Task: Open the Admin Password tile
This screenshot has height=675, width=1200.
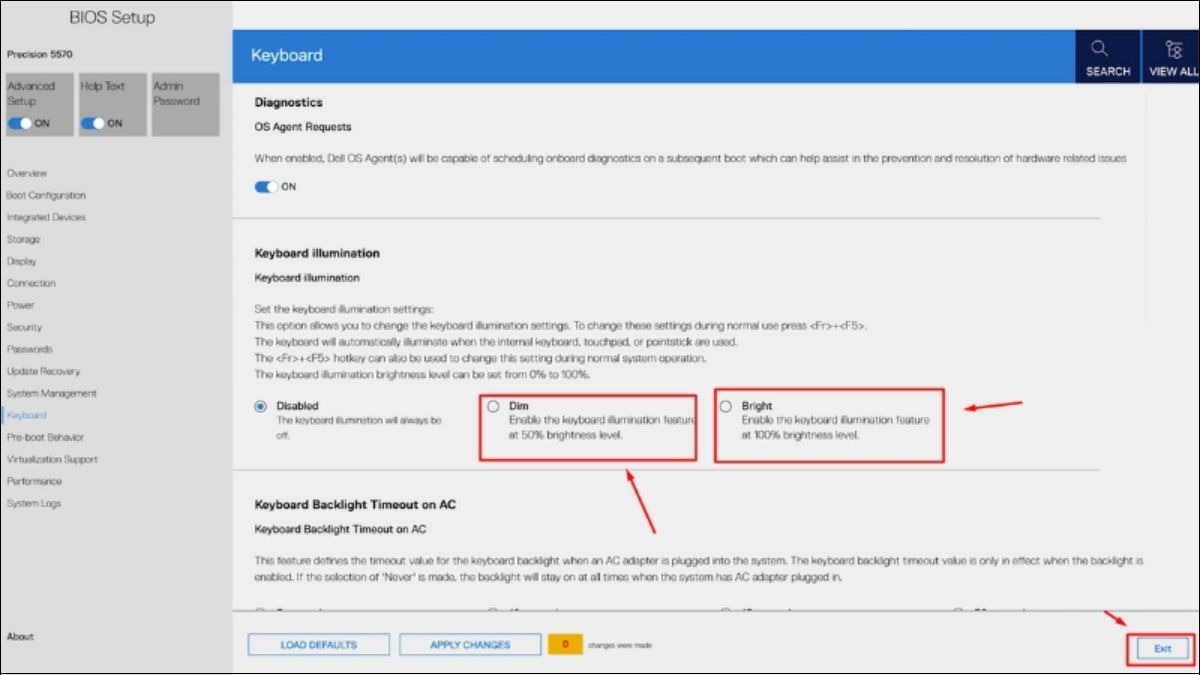Action: (x=184, y=104)
